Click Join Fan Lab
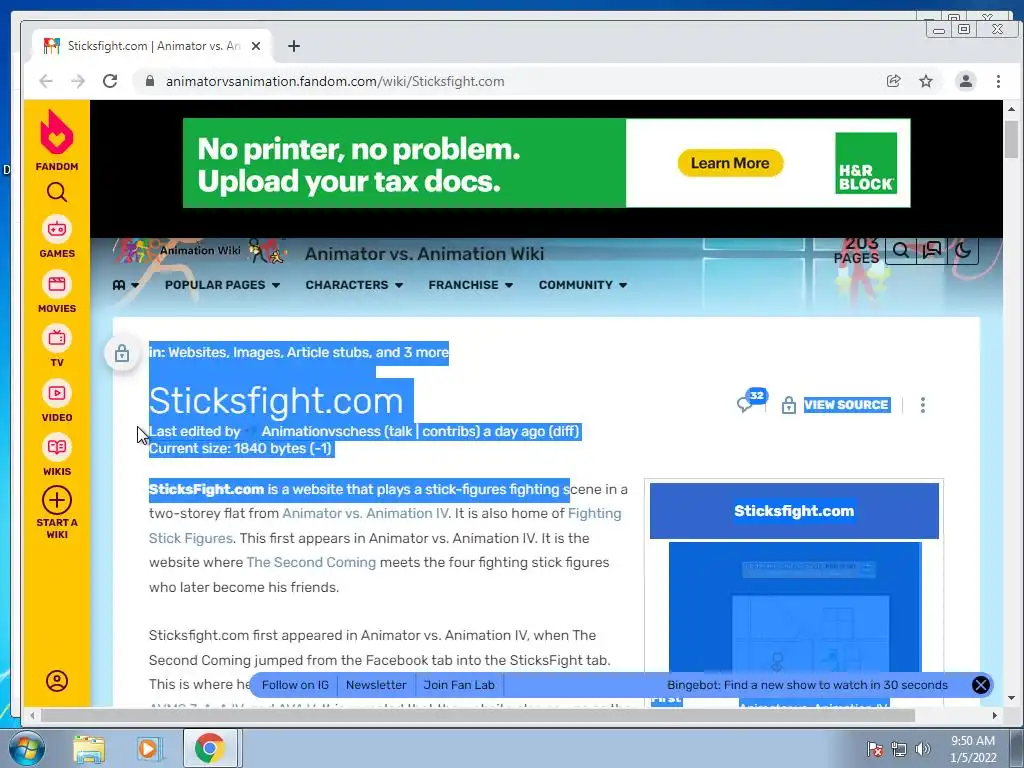The height and width of the screenshot is (768, 1024). point(459,685)
